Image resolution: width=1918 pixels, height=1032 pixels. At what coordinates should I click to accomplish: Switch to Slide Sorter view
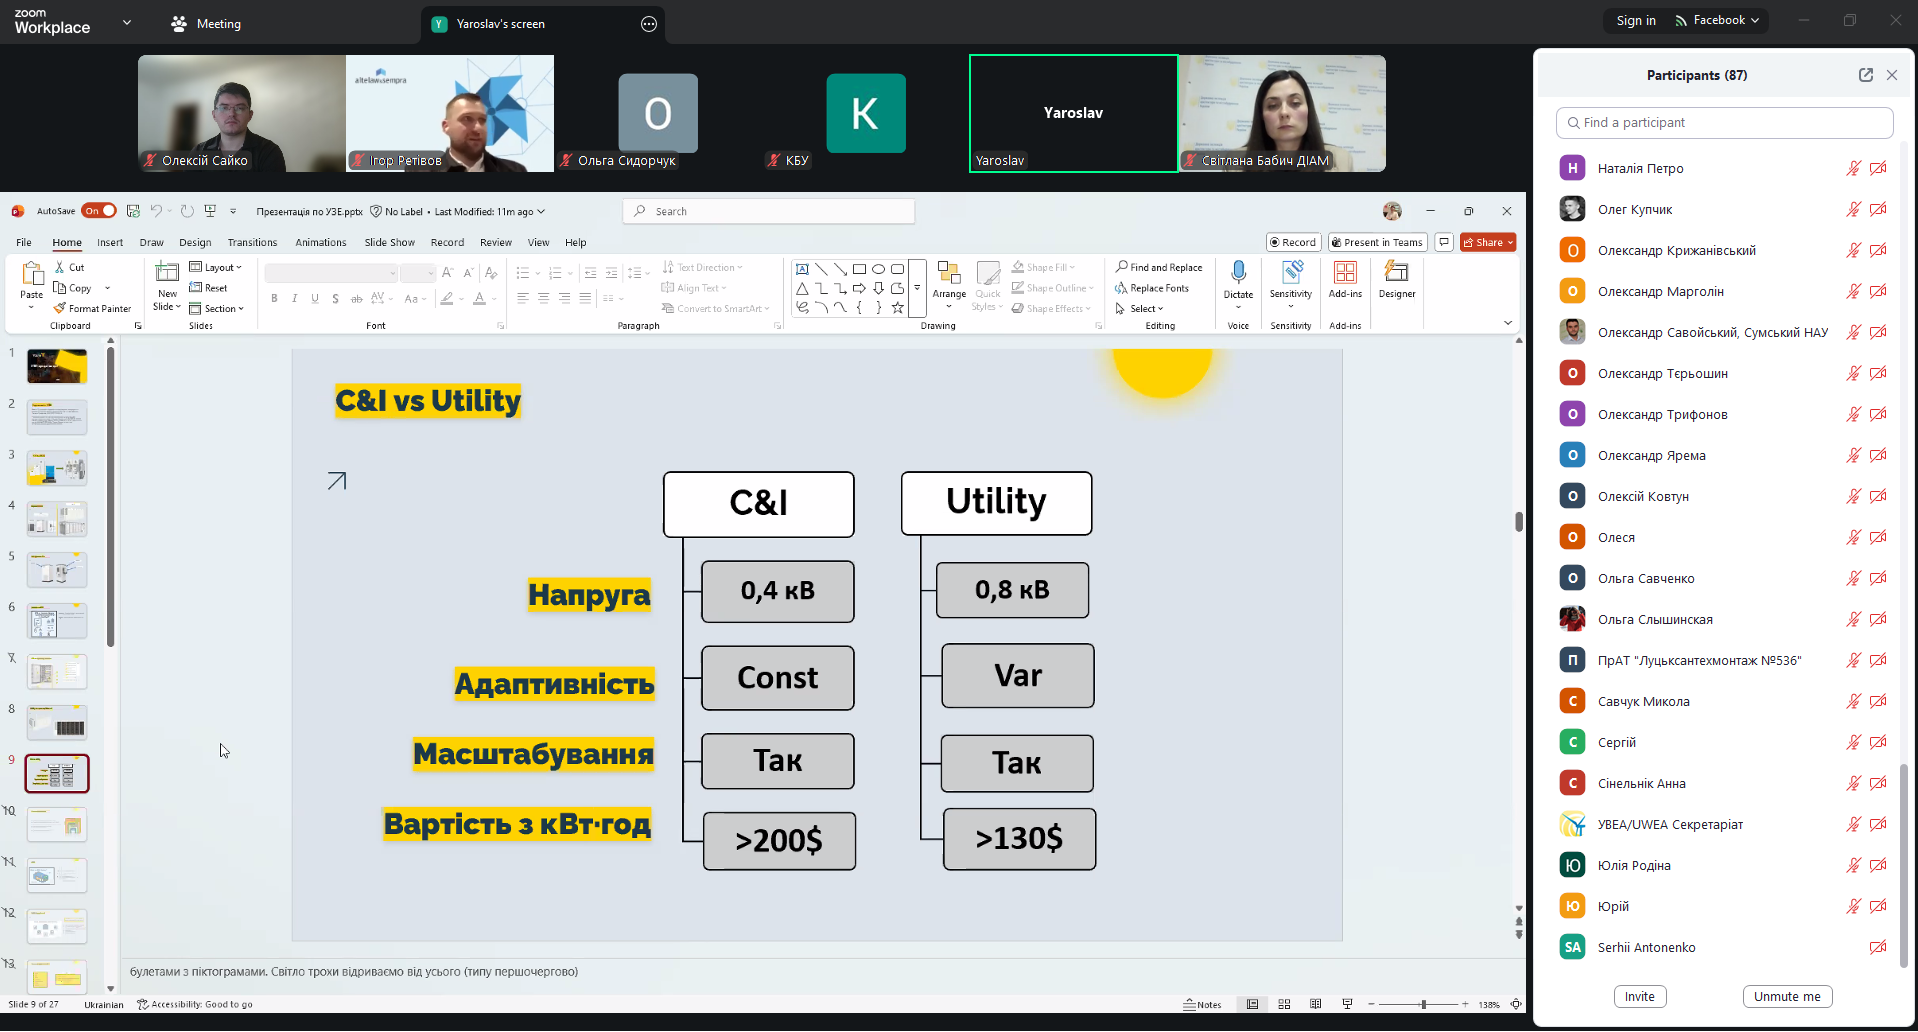pyautogui.click(x=1284, y=1004)
